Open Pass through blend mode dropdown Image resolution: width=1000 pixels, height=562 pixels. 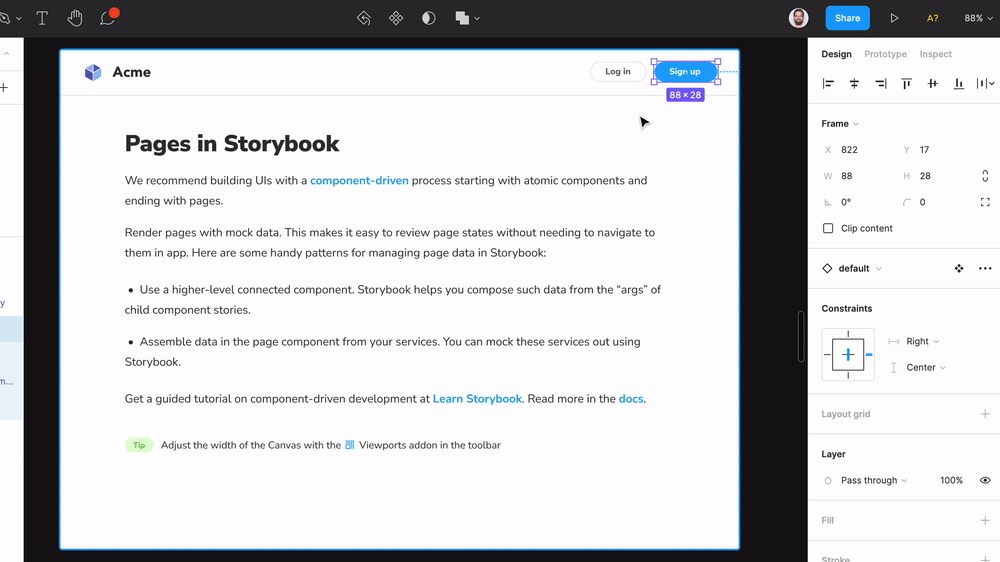[874, 480]
